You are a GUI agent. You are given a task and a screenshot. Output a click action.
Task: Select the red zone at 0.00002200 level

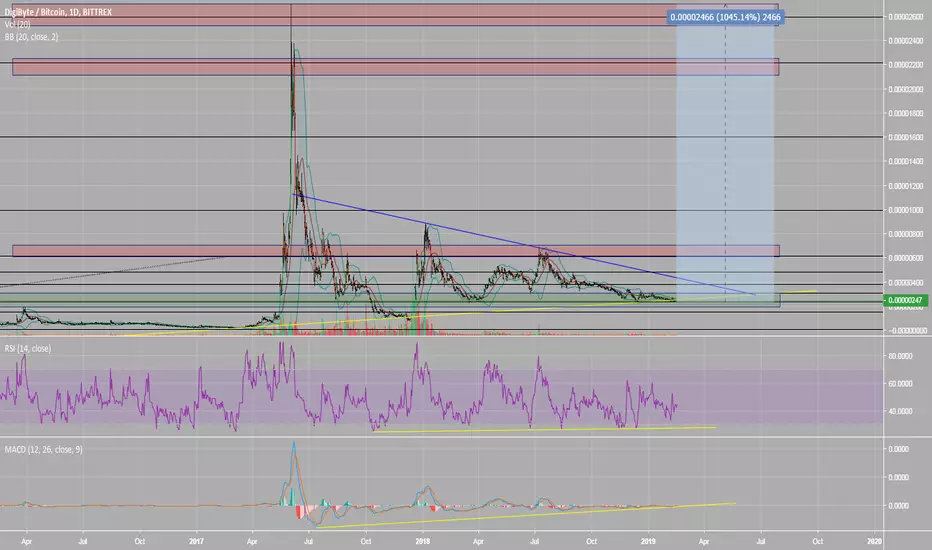[x=395, y=67]
